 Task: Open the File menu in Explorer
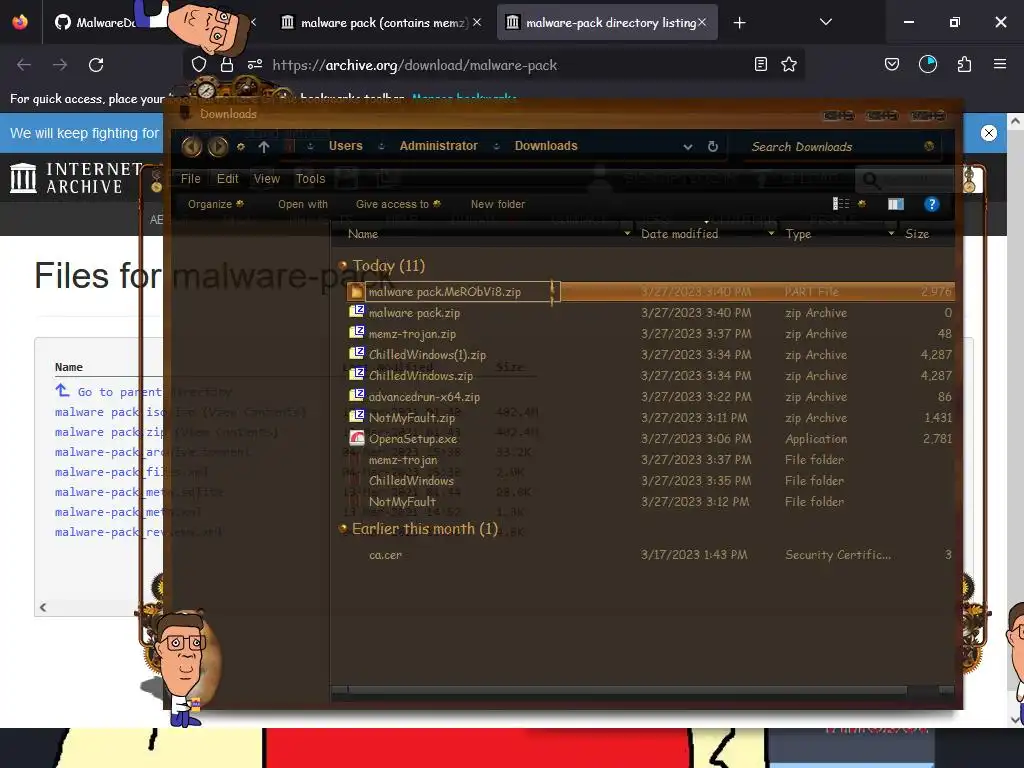pos(191,178)
